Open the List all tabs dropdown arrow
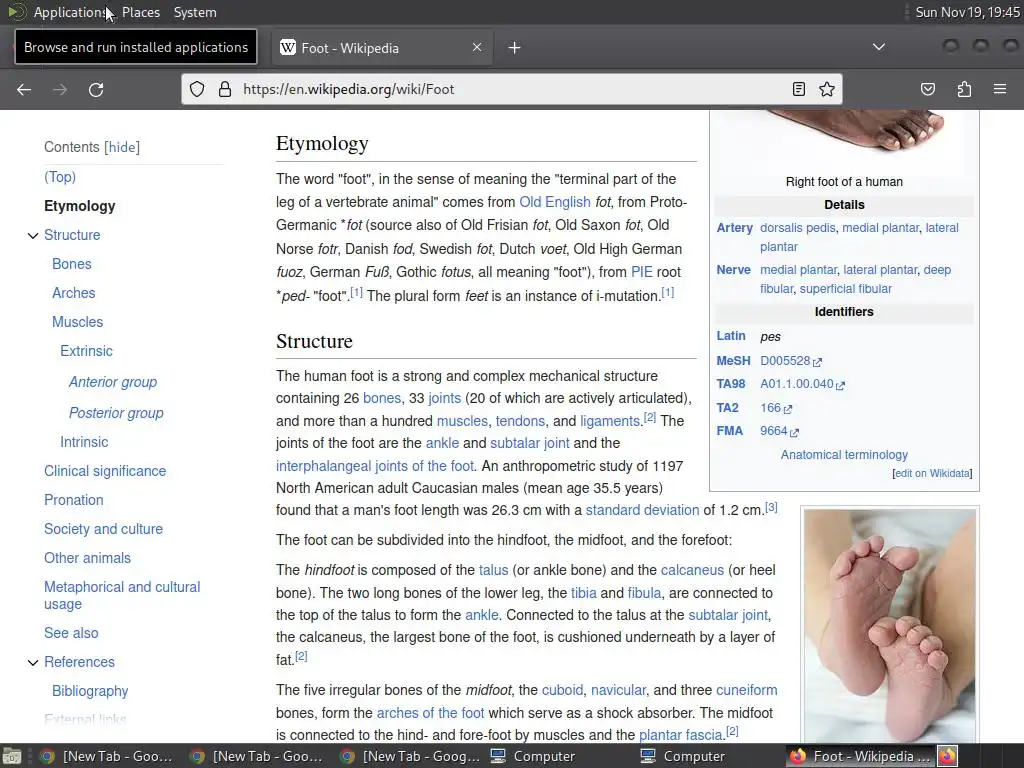 pos(879,47)
